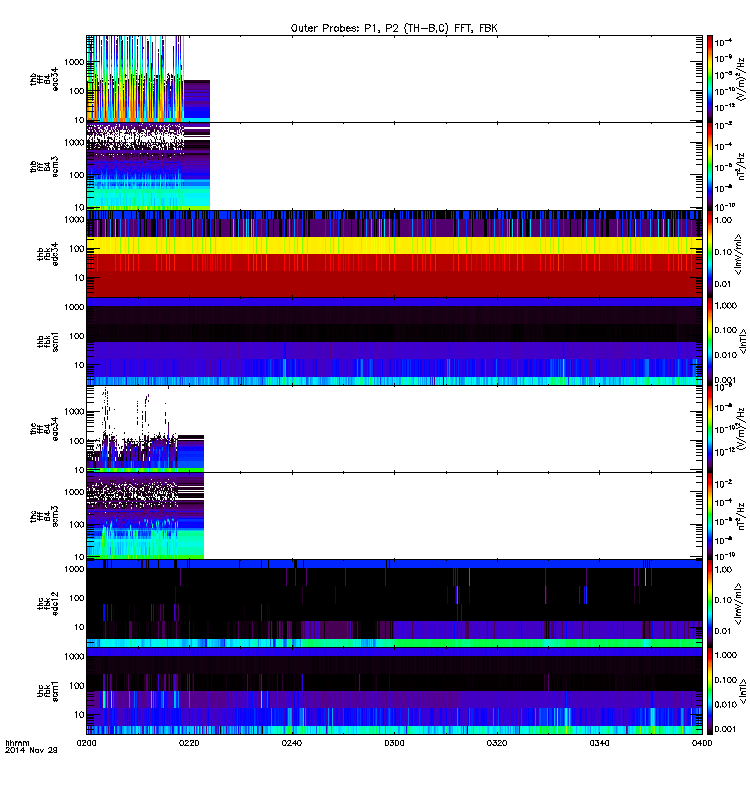Click the color bar beside thb fbk scm1 panel
This screenshot has width=750, height=800.
point(710,341)
